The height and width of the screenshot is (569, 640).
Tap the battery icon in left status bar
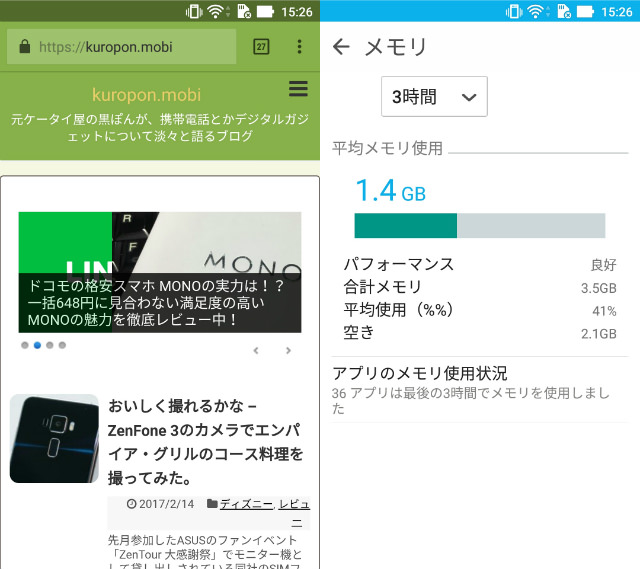[x=265, y=11]
